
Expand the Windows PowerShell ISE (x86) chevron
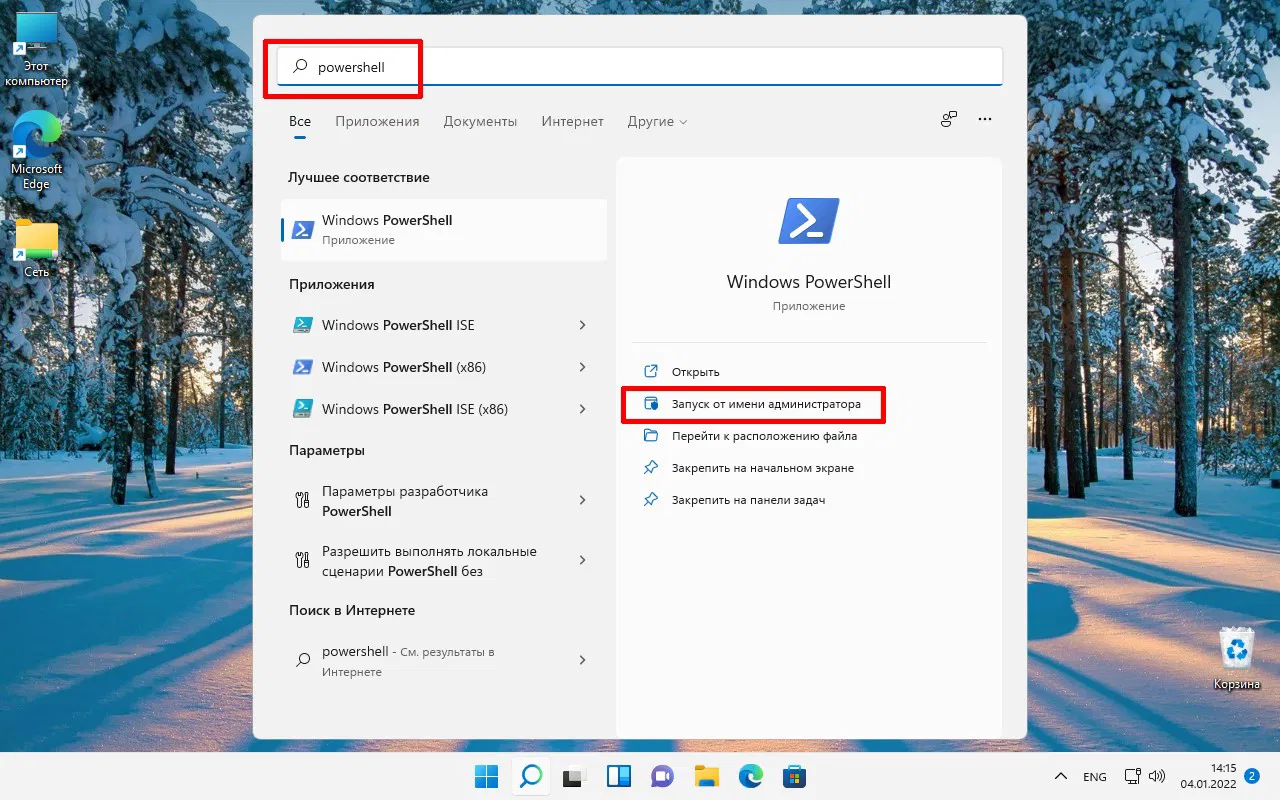click(x=583, y=409)
